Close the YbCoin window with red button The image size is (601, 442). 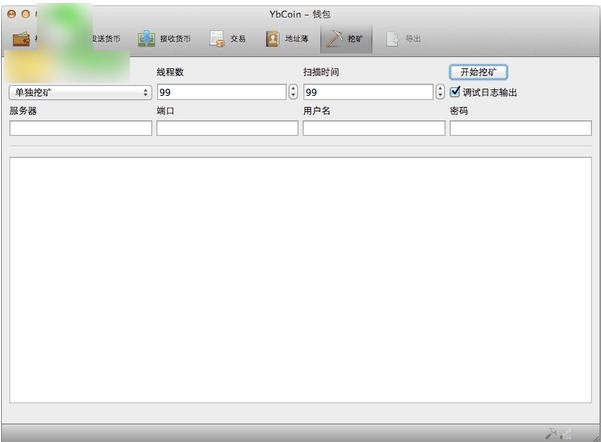coord(12,14)
